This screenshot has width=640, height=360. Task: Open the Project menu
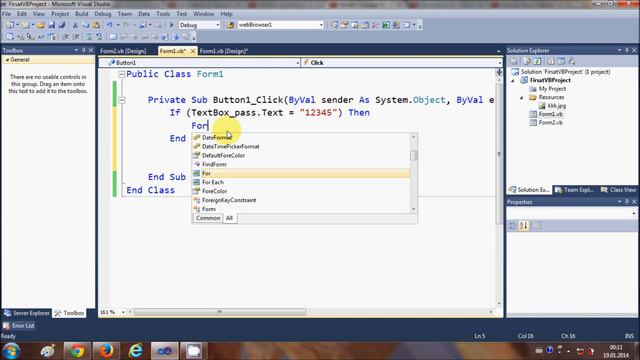click(60, 14)
